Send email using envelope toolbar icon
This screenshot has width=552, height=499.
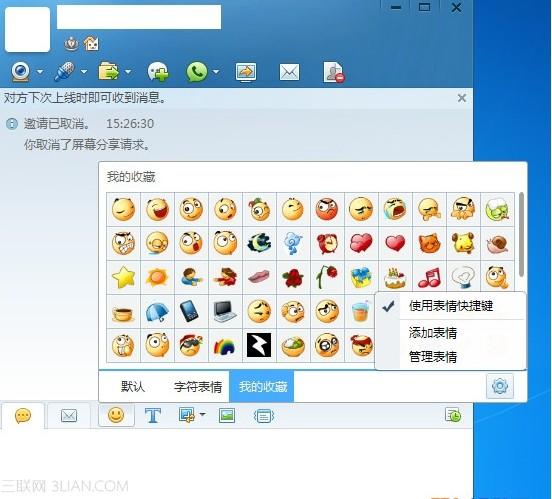(289, 72)
